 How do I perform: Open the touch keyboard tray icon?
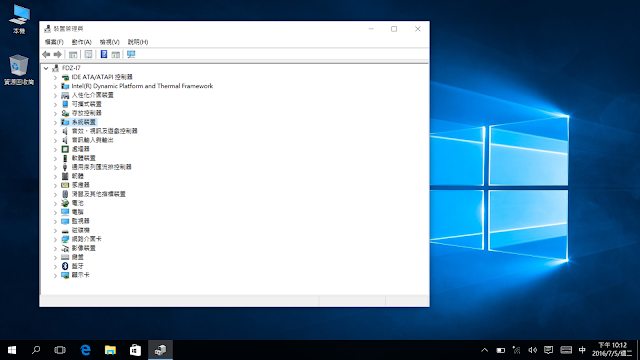click(566, 350)
